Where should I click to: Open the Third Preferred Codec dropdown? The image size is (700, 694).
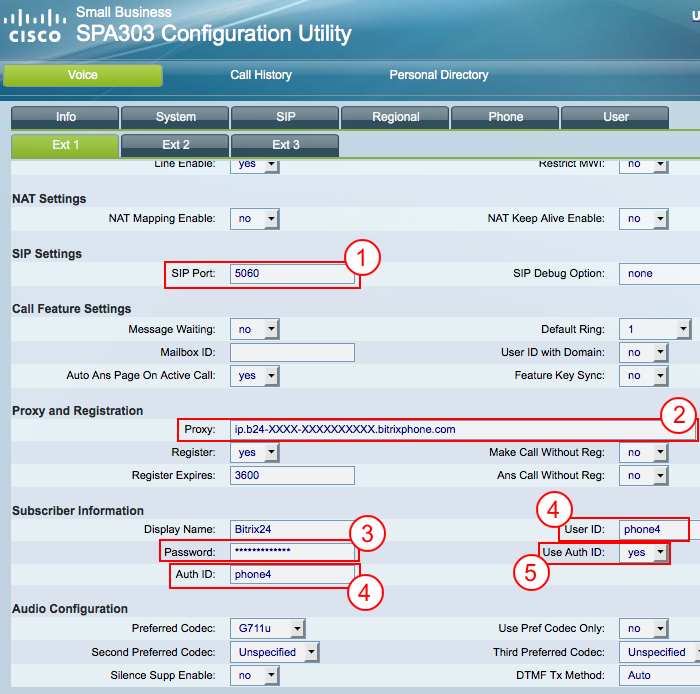(x=659, y=652)
